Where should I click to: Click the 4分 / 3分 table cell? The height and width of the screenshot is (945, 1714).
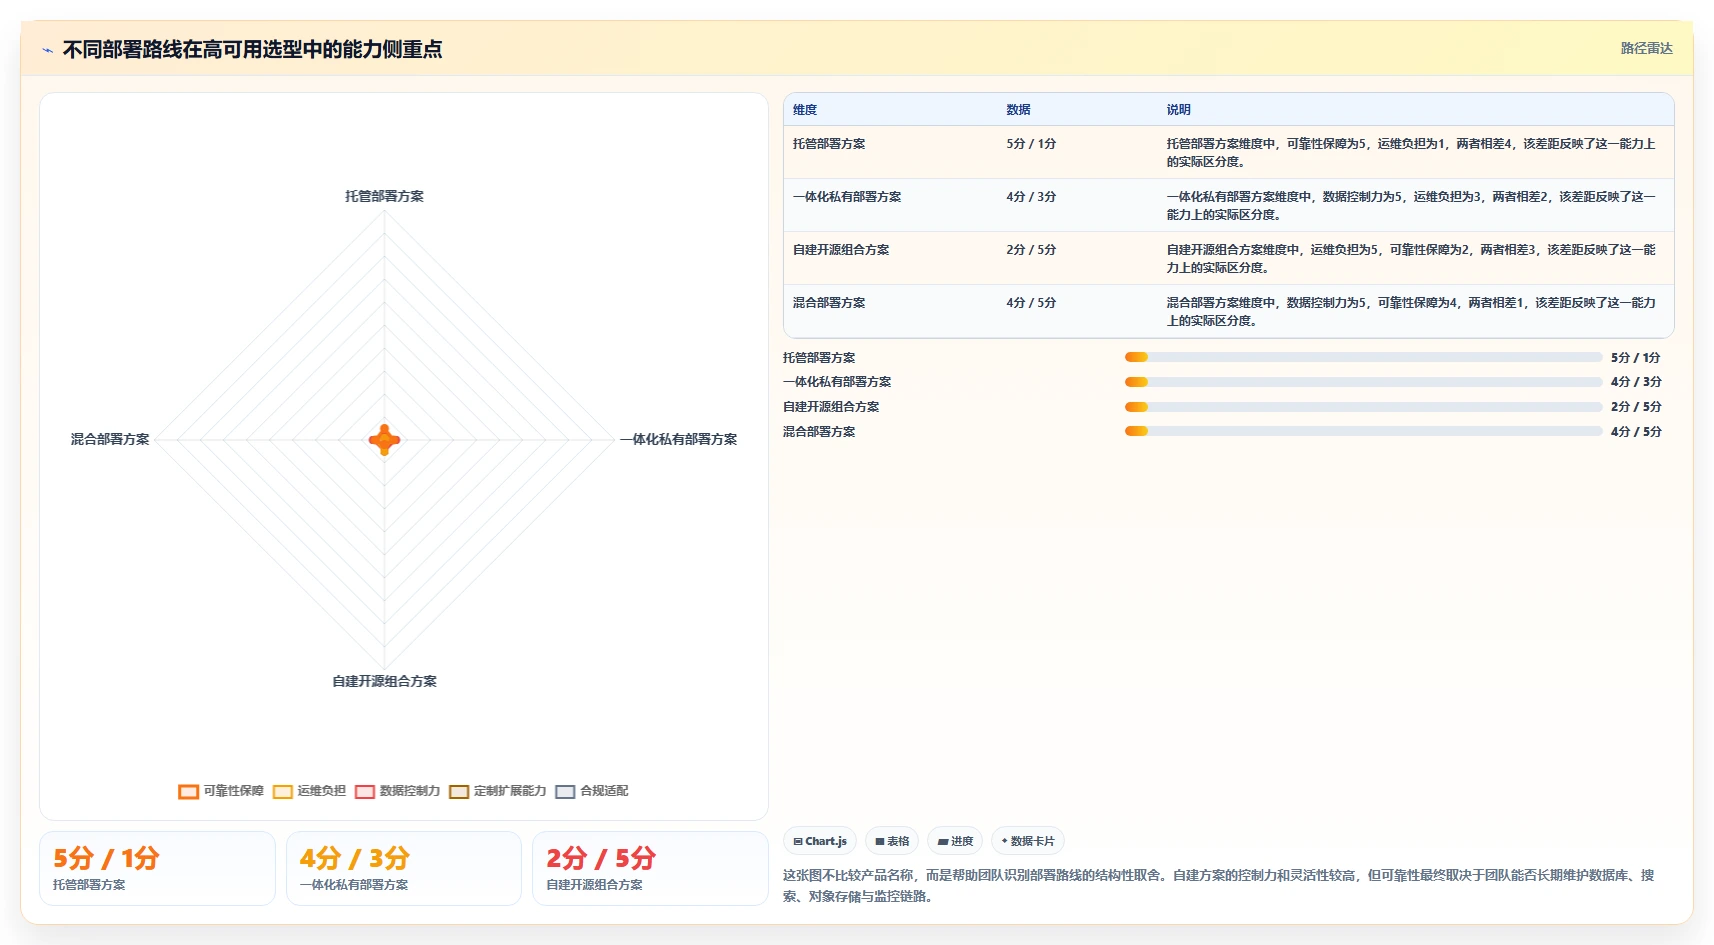tap(1031, 197)
